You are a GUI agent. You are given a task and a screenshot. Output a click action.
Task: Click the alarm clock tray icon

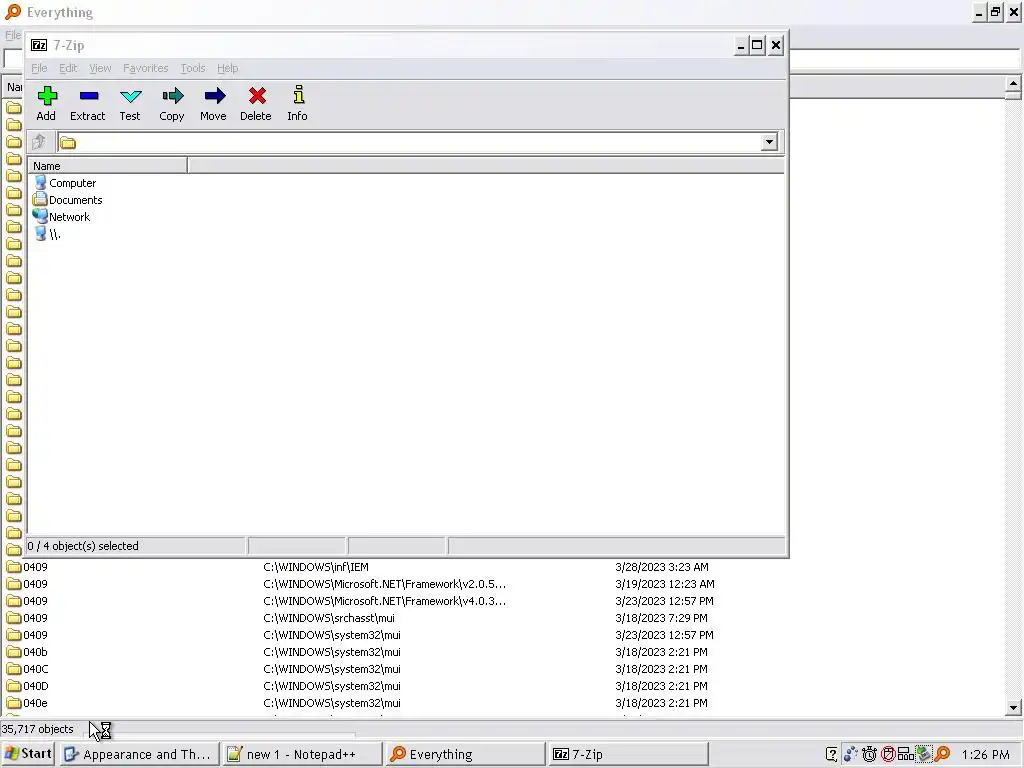(869, 754)
